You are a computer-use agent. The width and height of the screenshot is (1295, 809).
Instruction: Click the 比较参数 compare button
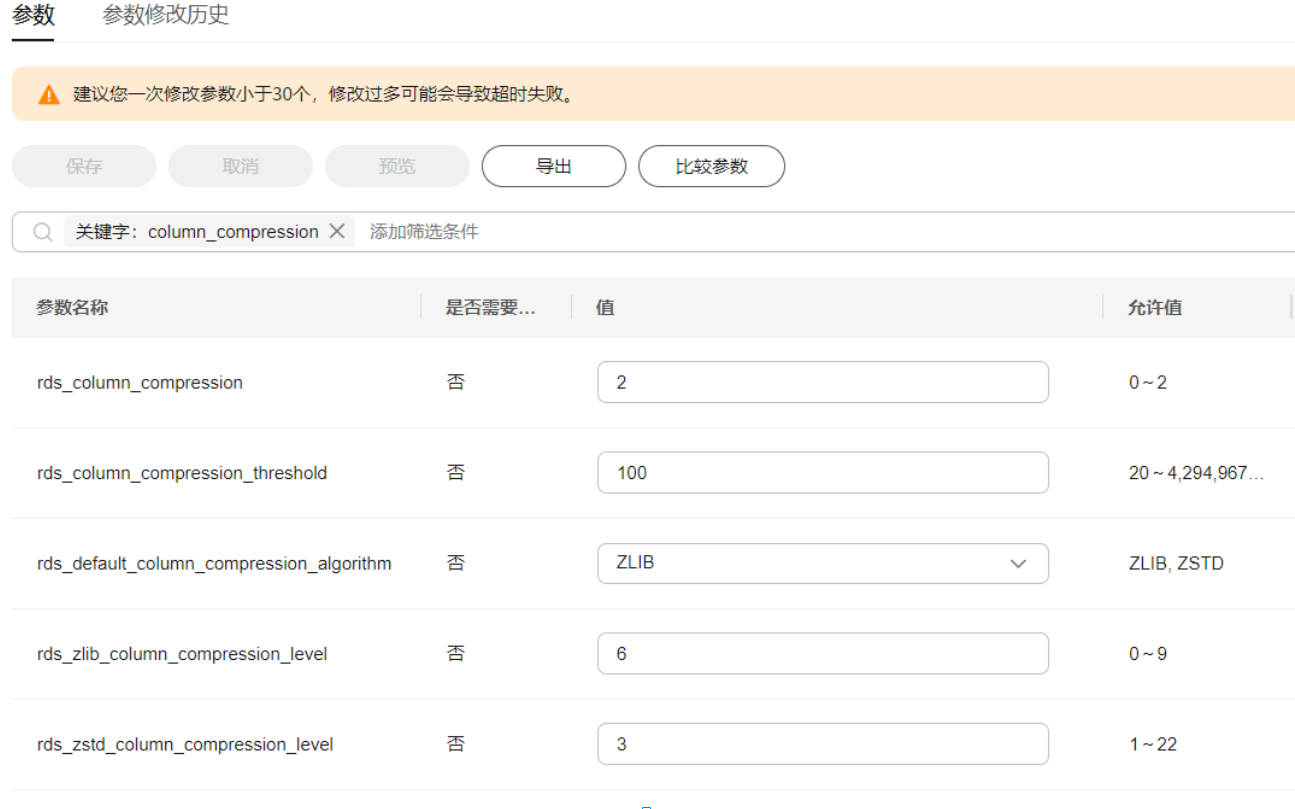tap(711, 166)
